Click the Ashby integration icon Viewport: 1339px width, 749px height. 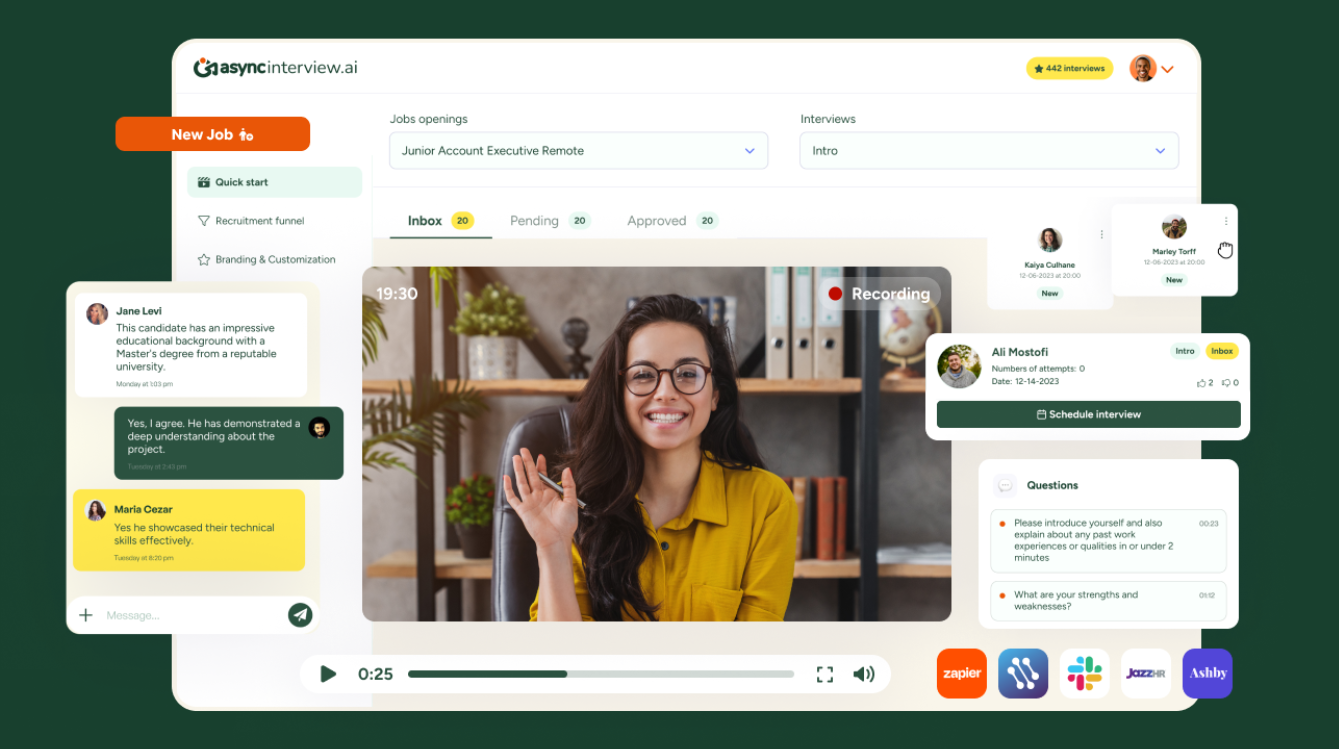1207,673
